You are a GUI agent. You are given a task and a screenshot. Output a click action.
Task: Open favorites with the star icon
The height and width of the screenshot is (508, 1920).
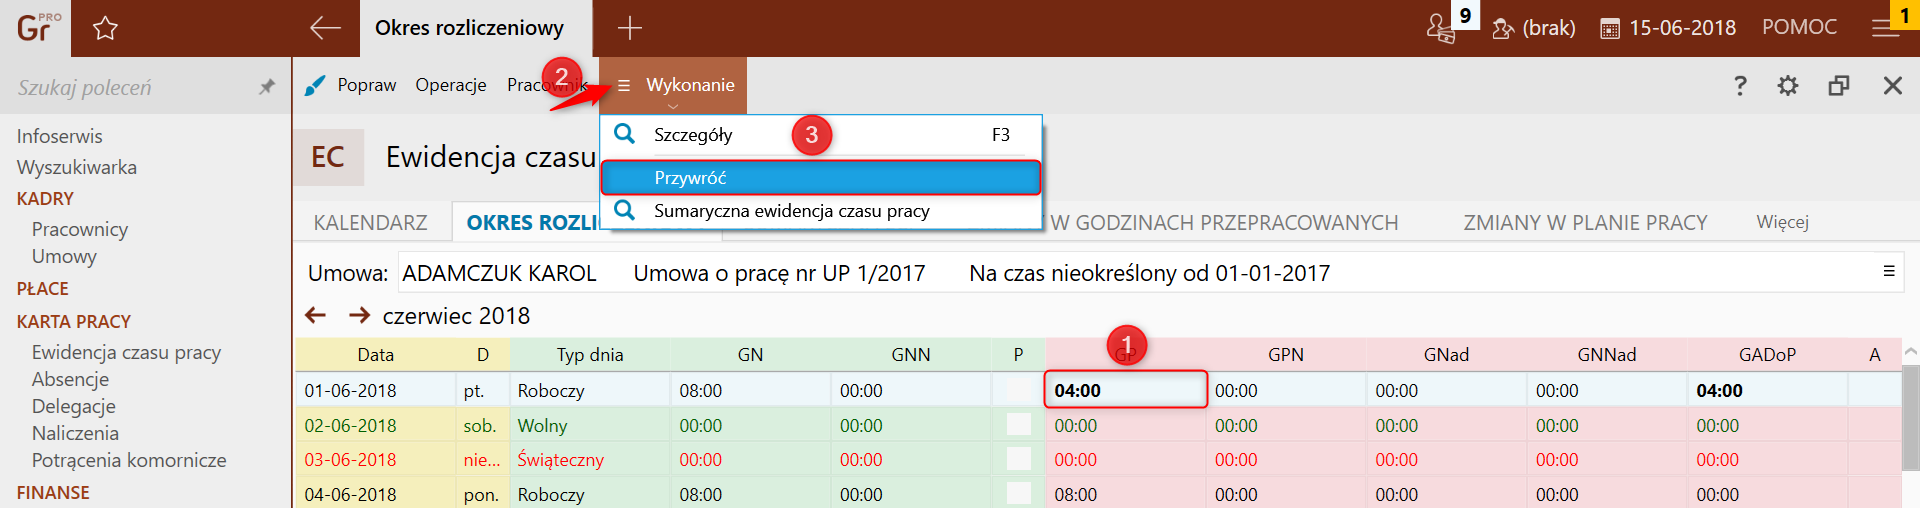105,28
